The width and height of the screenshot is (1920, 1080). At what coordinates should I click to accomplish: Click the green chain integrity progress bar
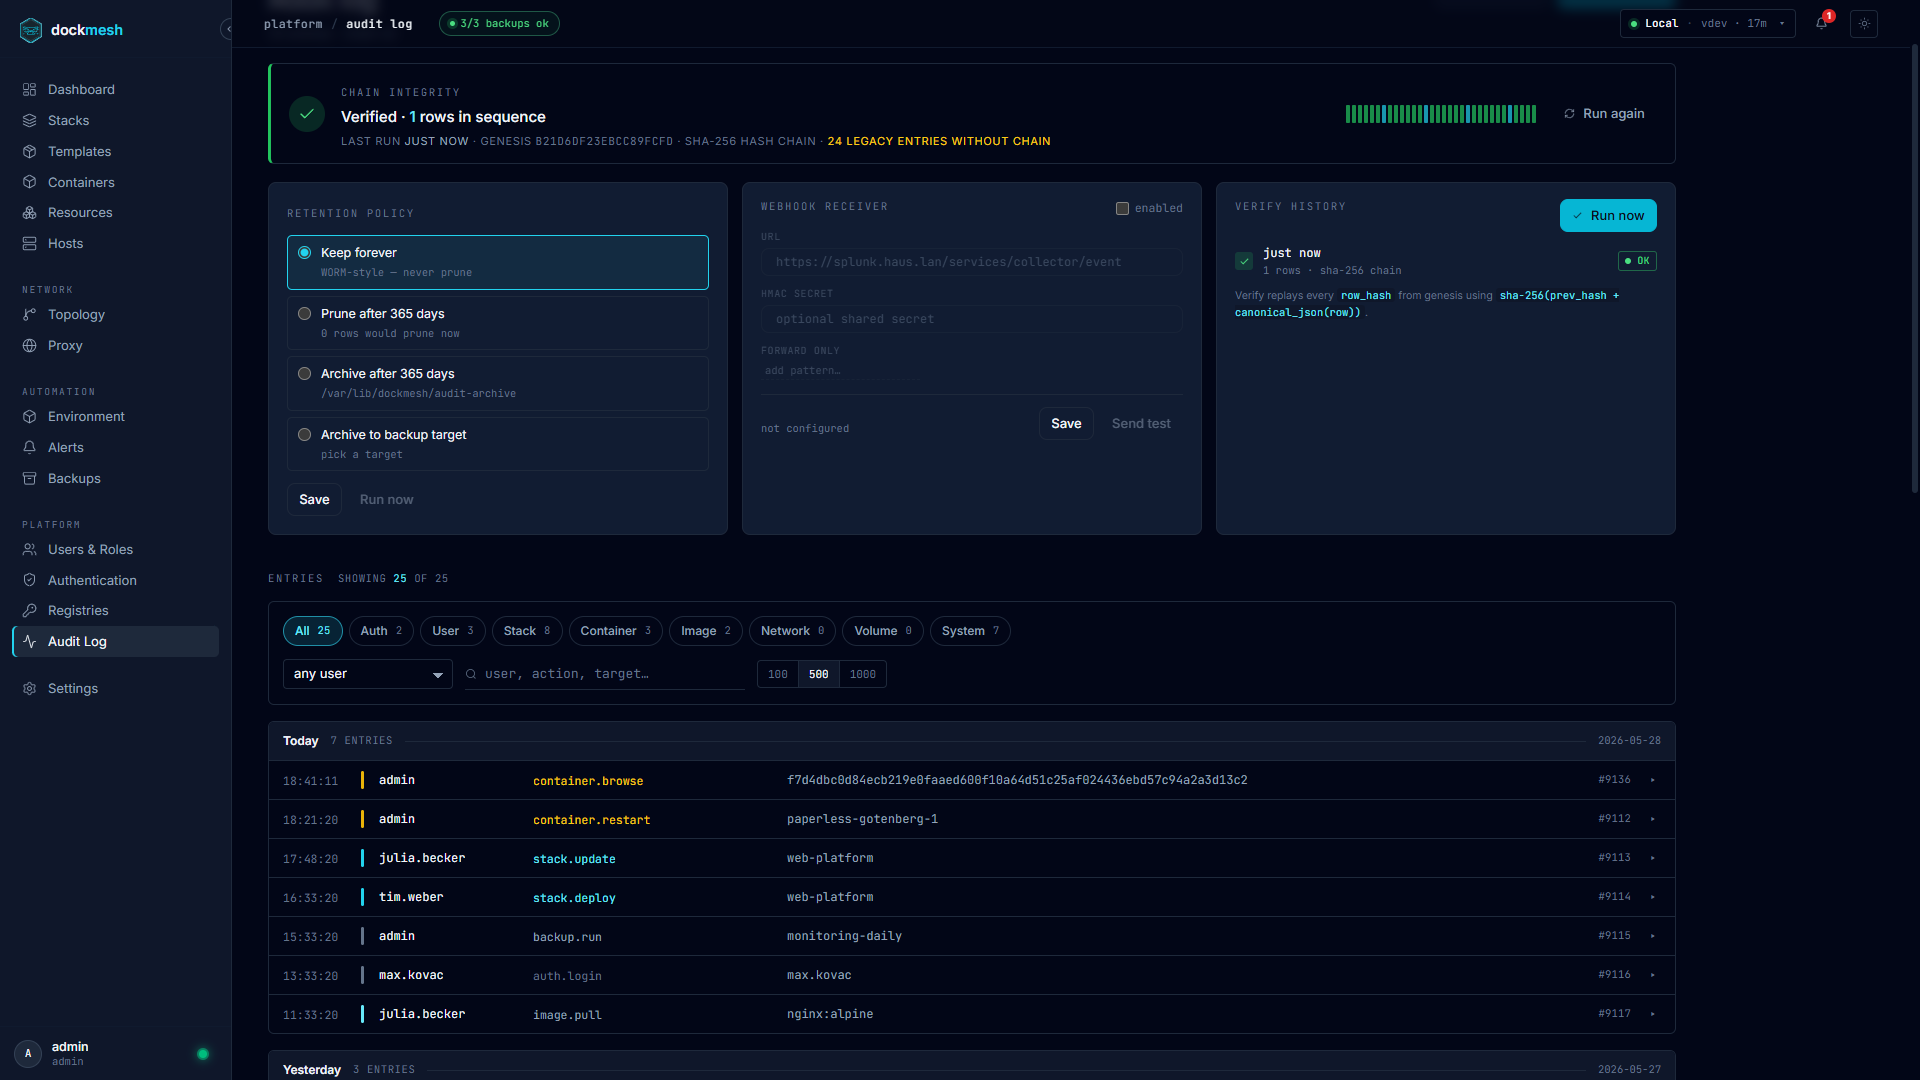[x=1441, y=114]
